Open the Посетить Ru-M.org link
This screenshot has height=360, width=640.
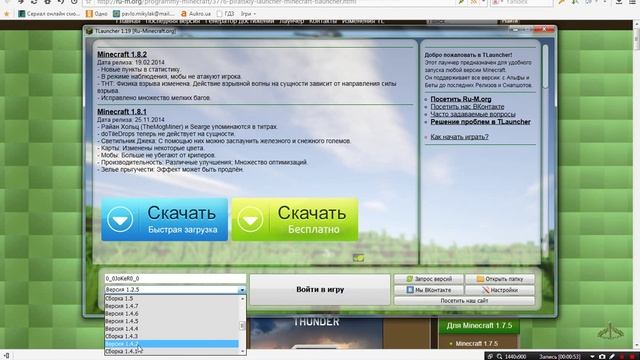[x=461, y=99]
